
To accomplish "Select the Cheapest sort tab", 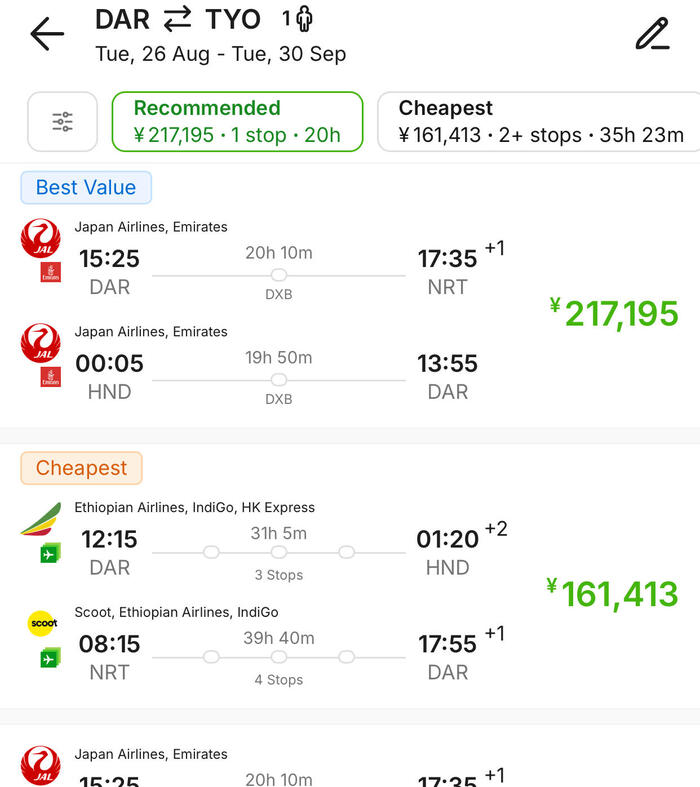I will pyautogui.click(x=540, y=122).
